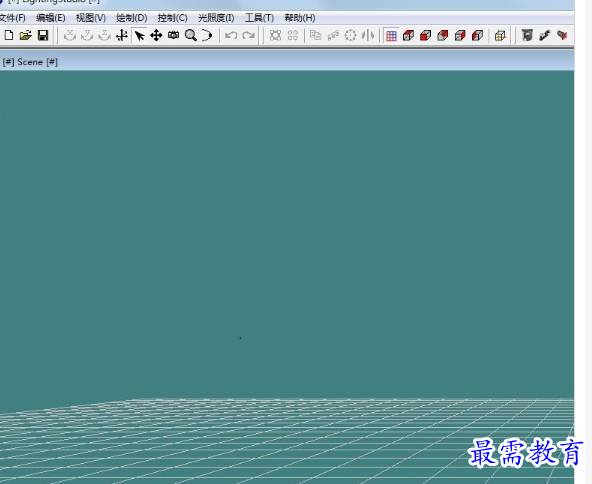Click the rotate around Y axis icon
Viewport: 592px width, 484px height.
[x=87, y=35]
